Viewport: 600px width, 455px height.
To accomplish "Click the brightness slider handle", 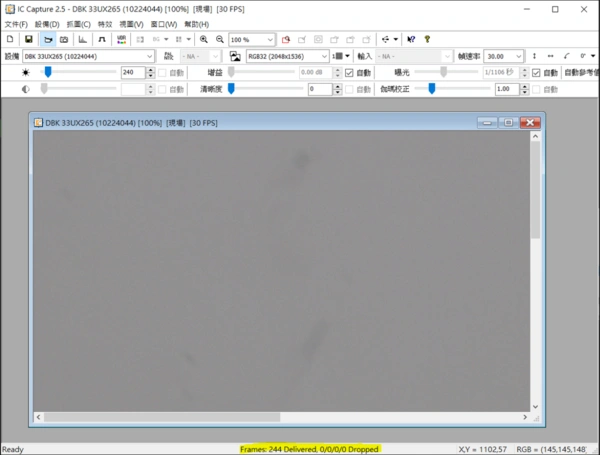I will (x=48, y=72).
